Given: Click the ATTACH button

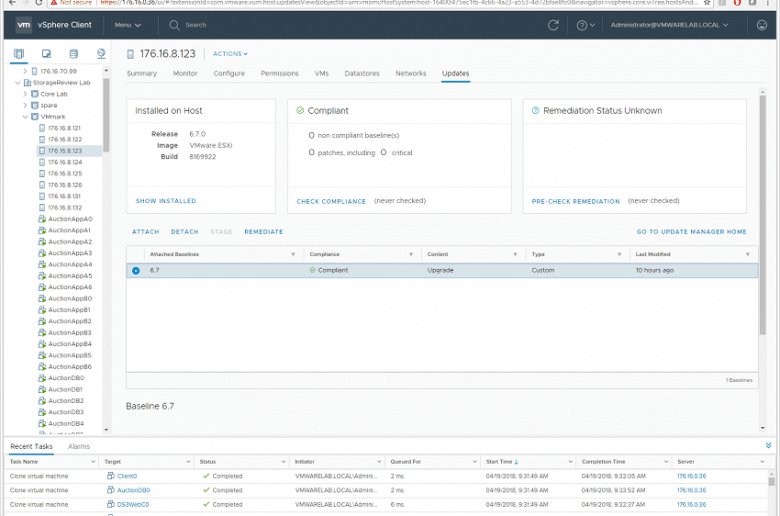Looking at the screenshot, I should [x=145, y=232].
